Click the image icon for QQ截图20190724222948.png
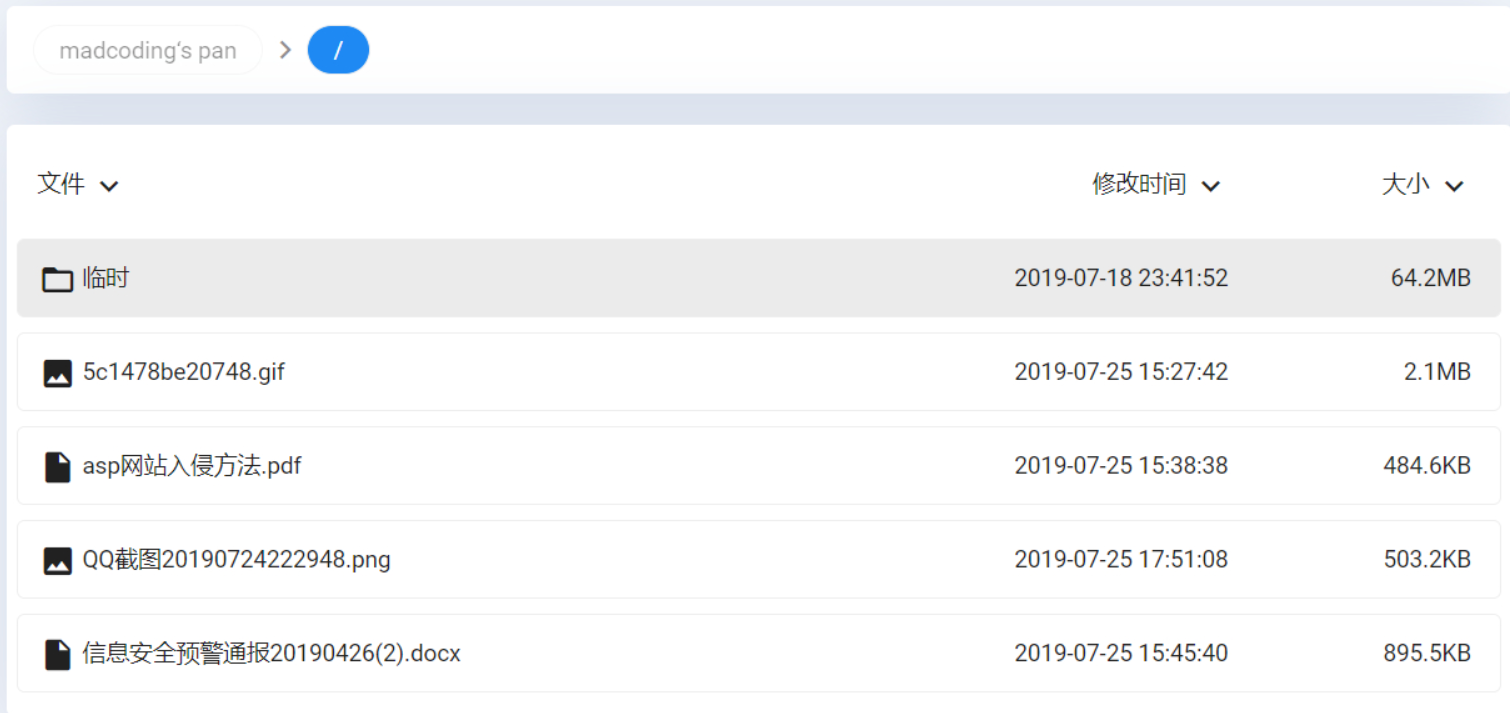1510x713 pixels. tap(57, 560)
